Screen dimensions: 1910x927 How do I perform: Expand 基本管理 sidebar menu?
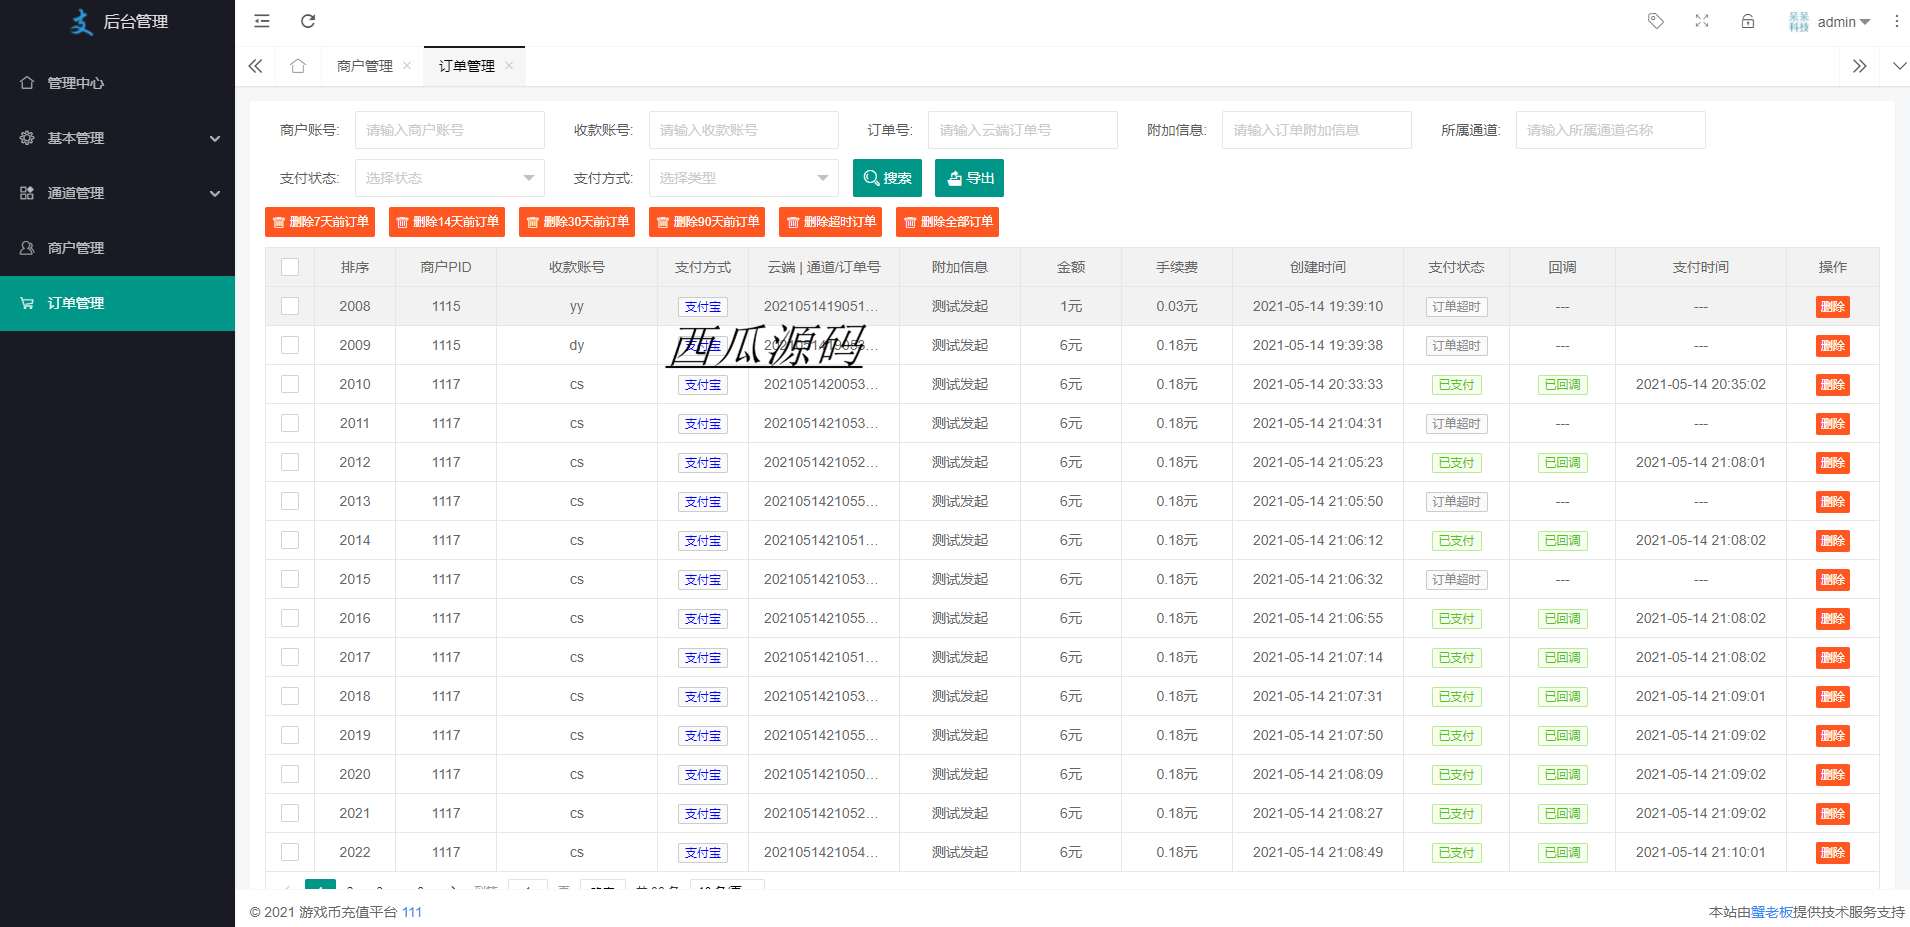click(117, 138)
